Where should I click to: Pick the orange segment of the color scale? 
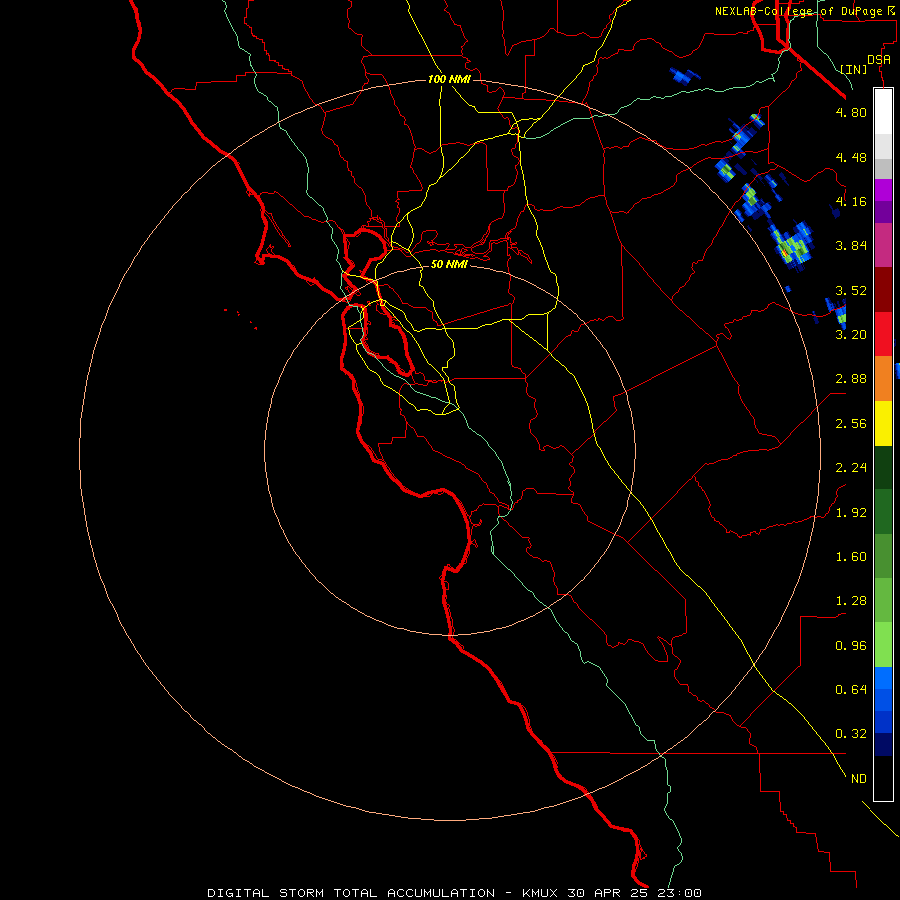point(883,379)
